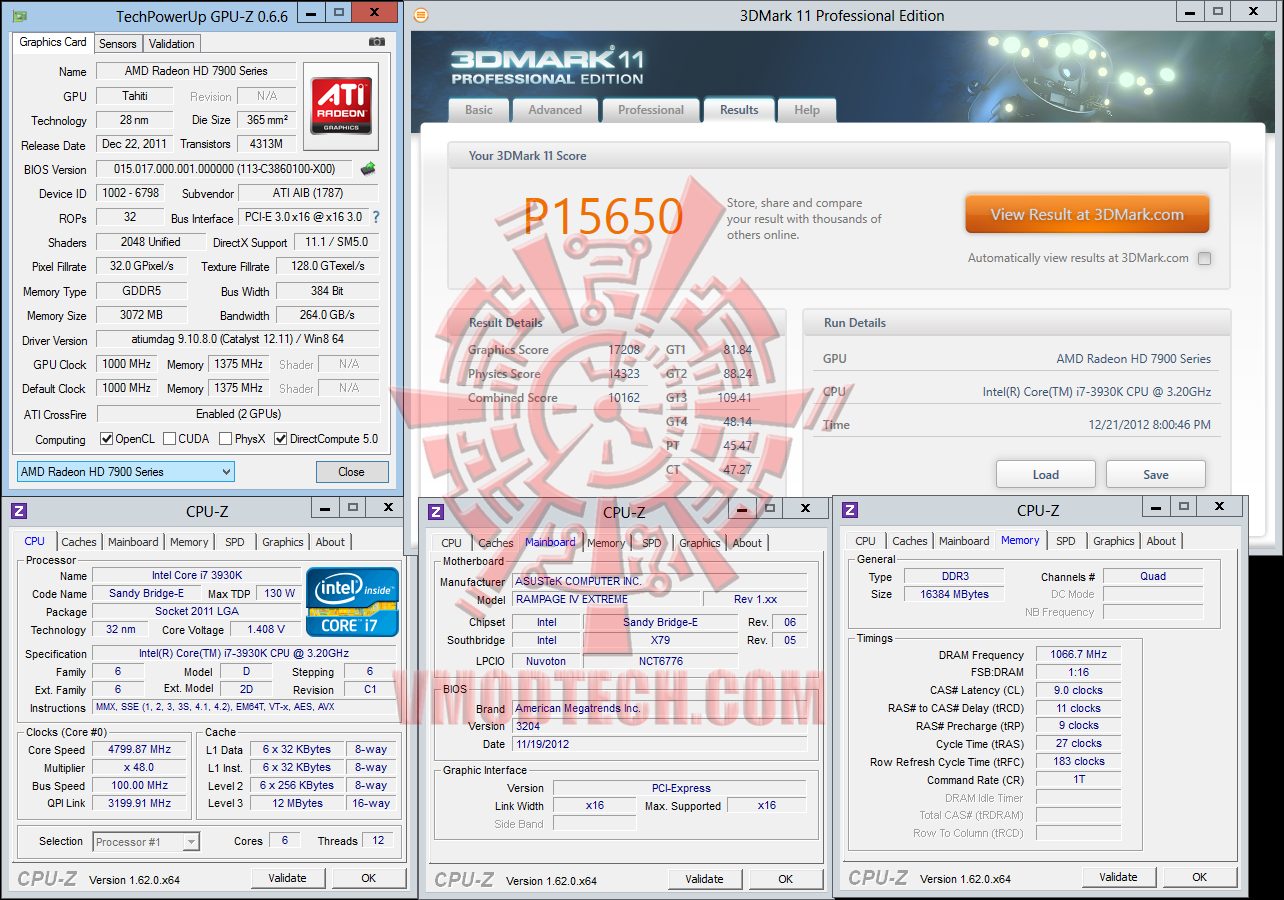
Task: Open the Advanced tab in 3DMark 11
Action: coord(555,110)
